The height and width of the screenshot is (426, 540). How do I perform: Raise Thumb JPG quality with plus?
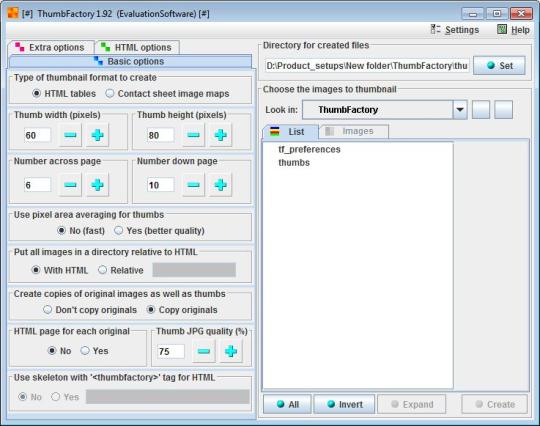231,351
